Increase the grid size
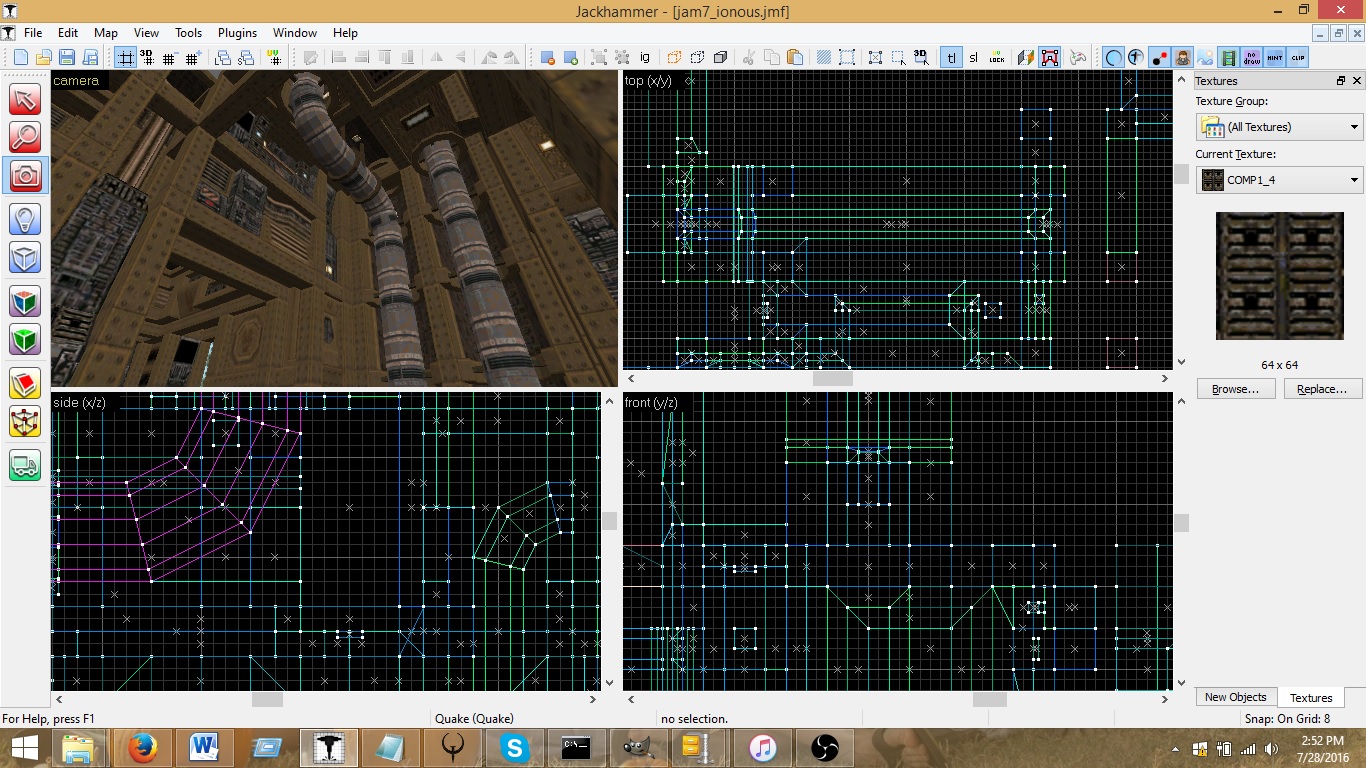Screen dimensions: 1366x768 coord(193,57)
